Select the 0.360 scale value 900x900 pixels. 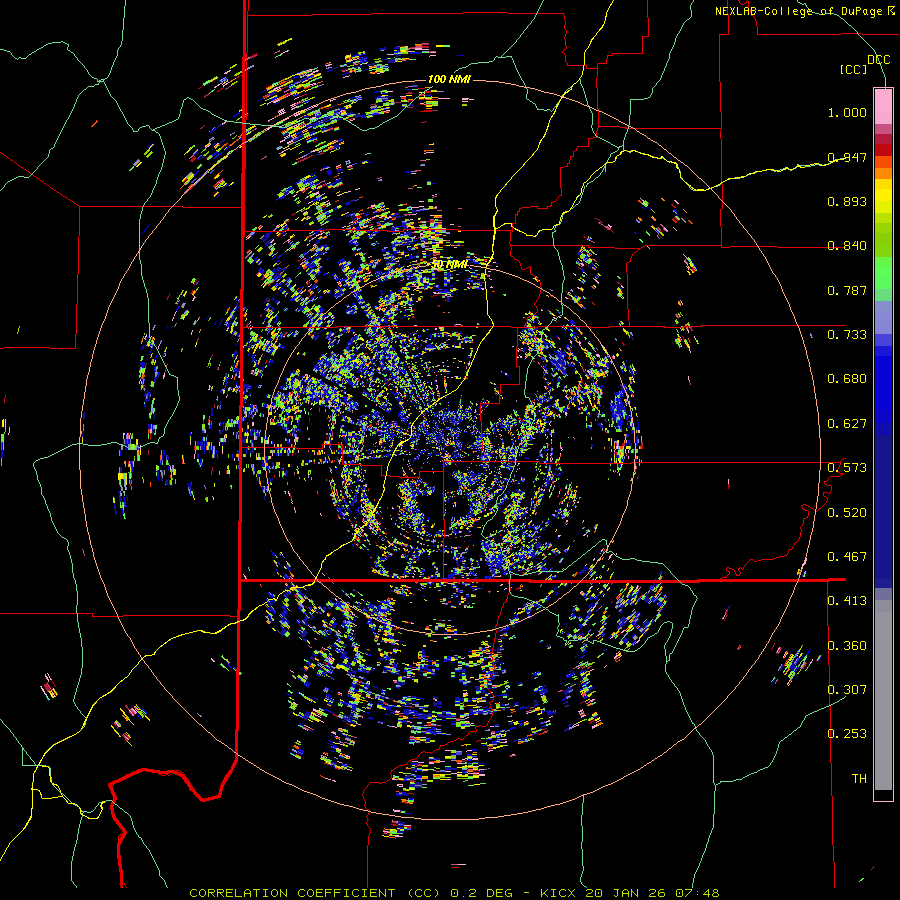[x=847, y=646]
